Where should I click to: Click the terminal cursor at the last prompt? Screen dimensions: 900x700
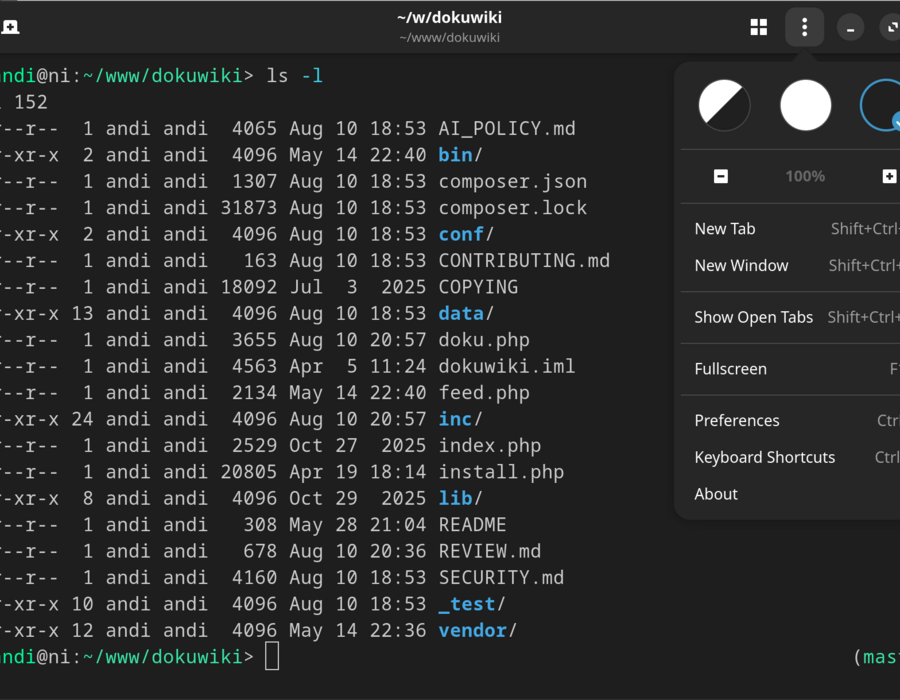point(272,656)
